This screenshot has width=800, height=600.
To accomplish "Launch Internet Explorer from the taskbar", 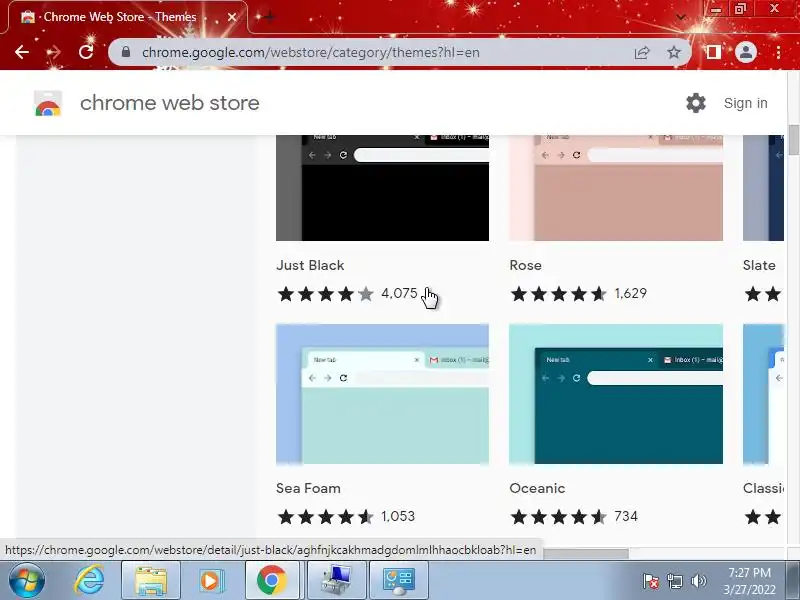I will click(x=89, y=581).
